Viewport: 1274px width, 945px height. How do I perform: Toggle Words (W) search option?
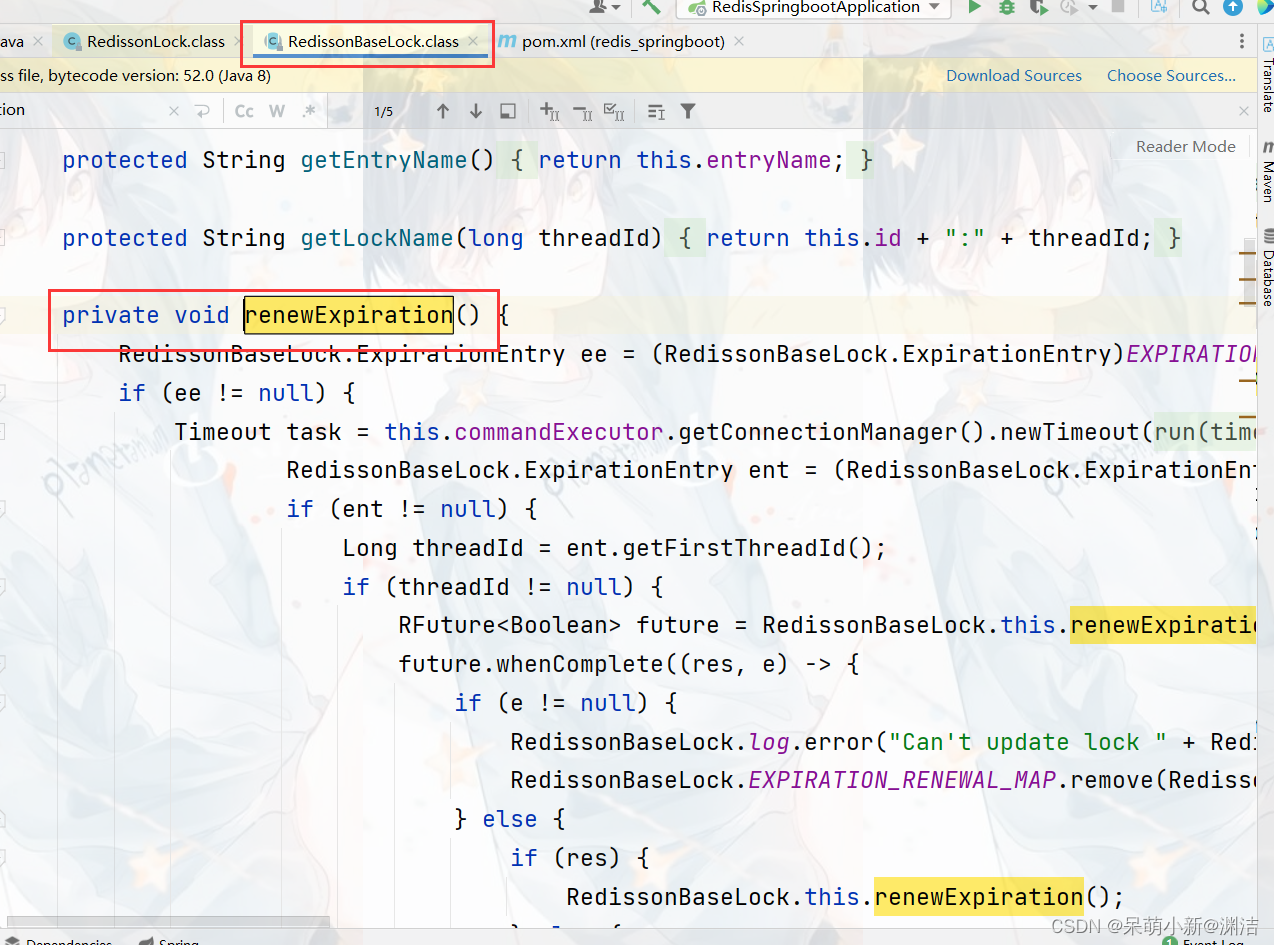(x=277, y=111)
